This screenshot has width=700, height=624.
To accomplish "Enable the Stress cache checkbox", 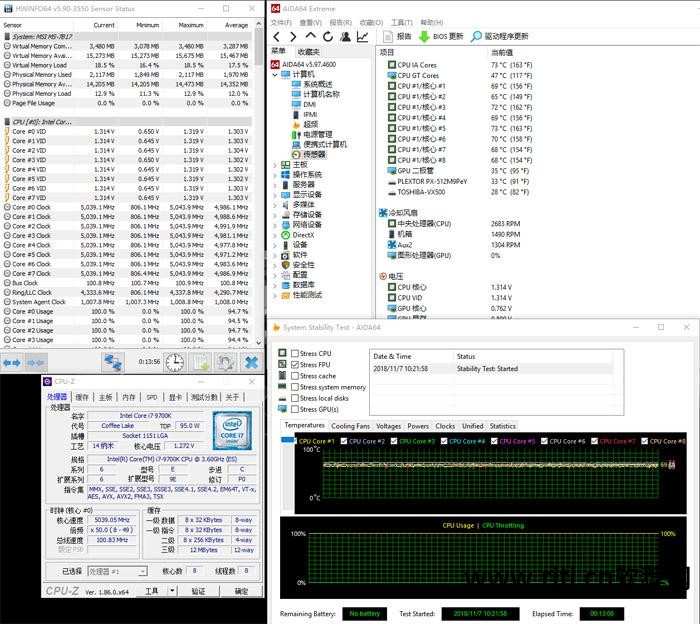I will point(295,376).
